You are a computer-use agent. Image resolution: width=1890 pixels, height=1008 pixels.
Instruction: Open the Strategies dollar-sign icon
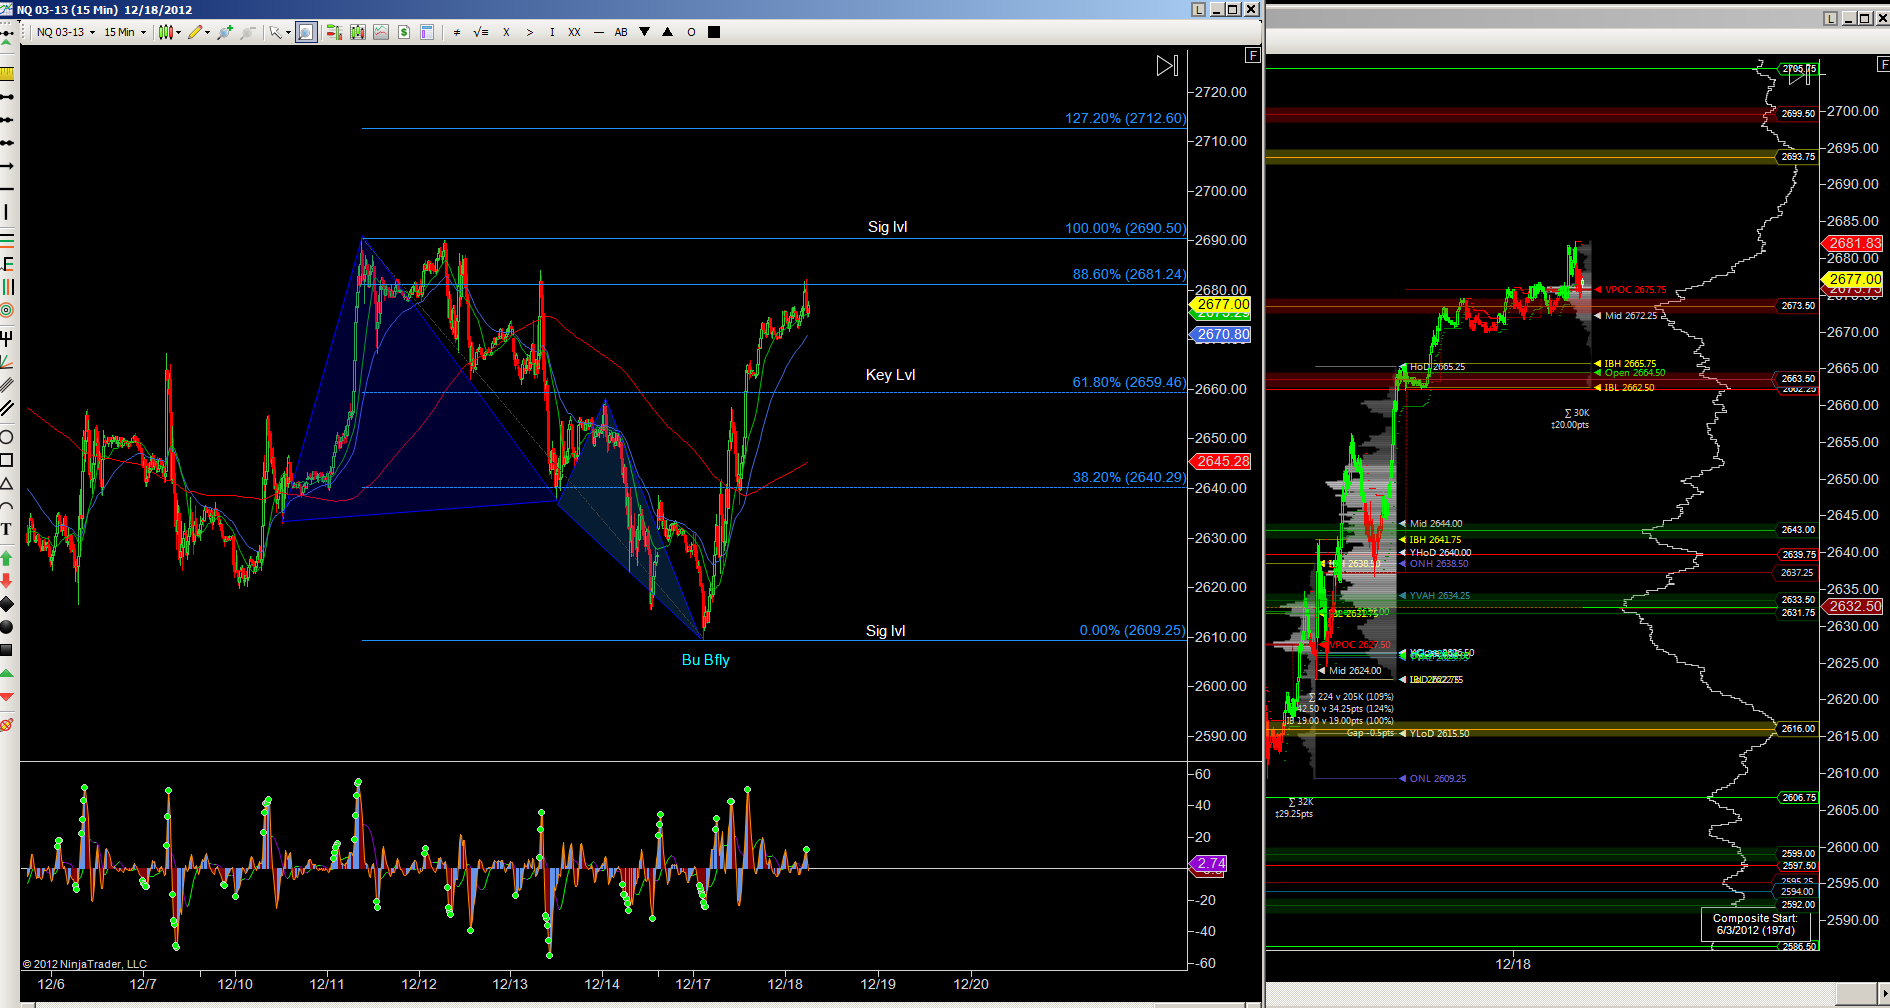click(x=404, y=32)
